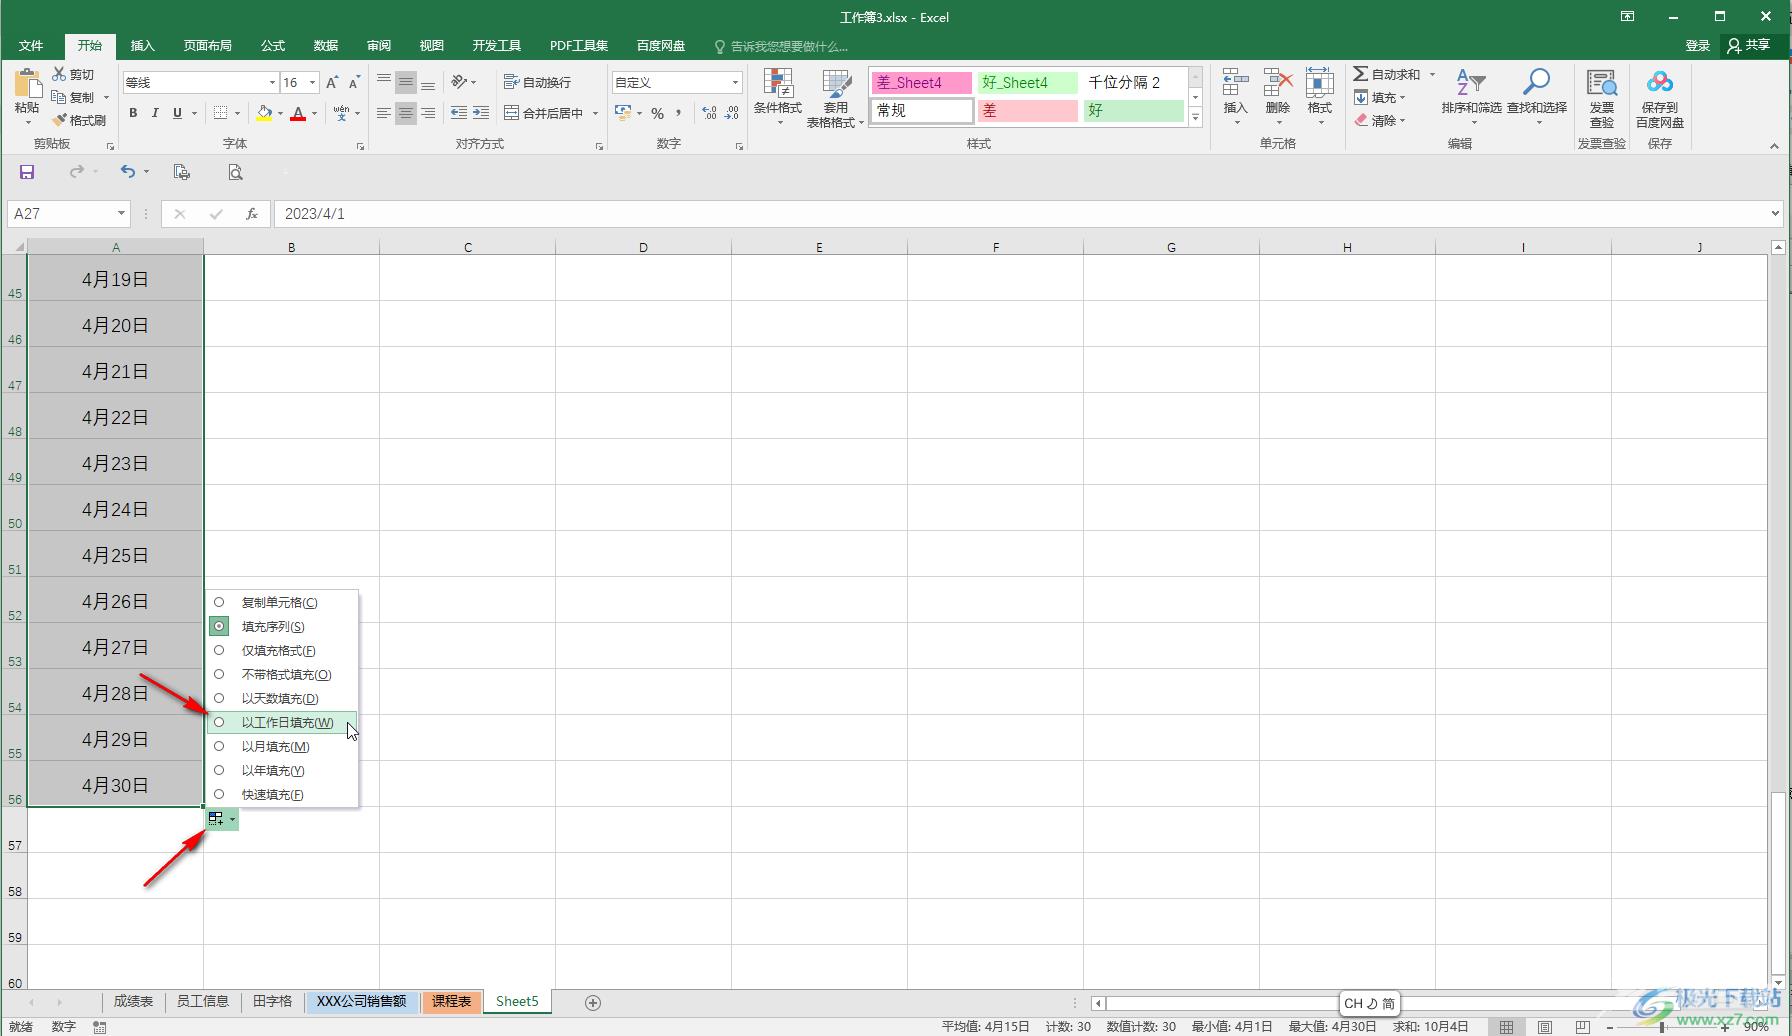Open Find and Select (查找和选择)
Screen dimensions: 1792x1036
coord(1537,95)
